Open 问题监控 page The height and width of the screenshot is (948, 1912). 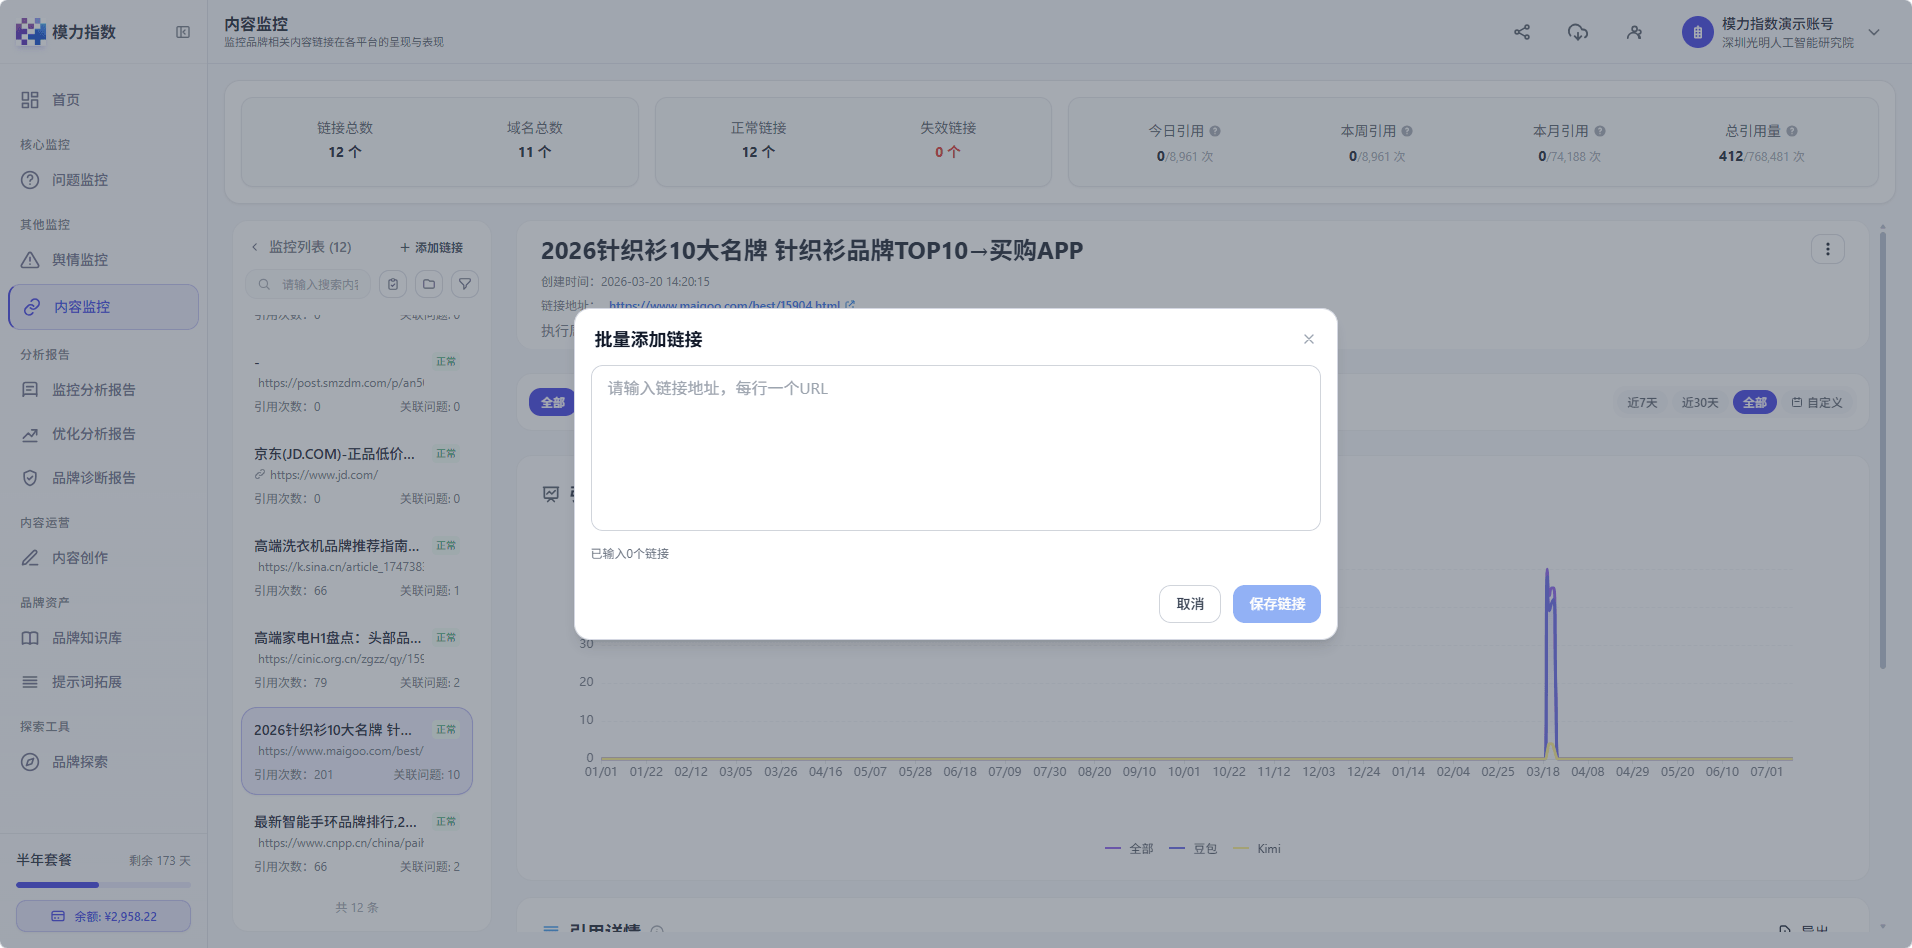(103, 180)
